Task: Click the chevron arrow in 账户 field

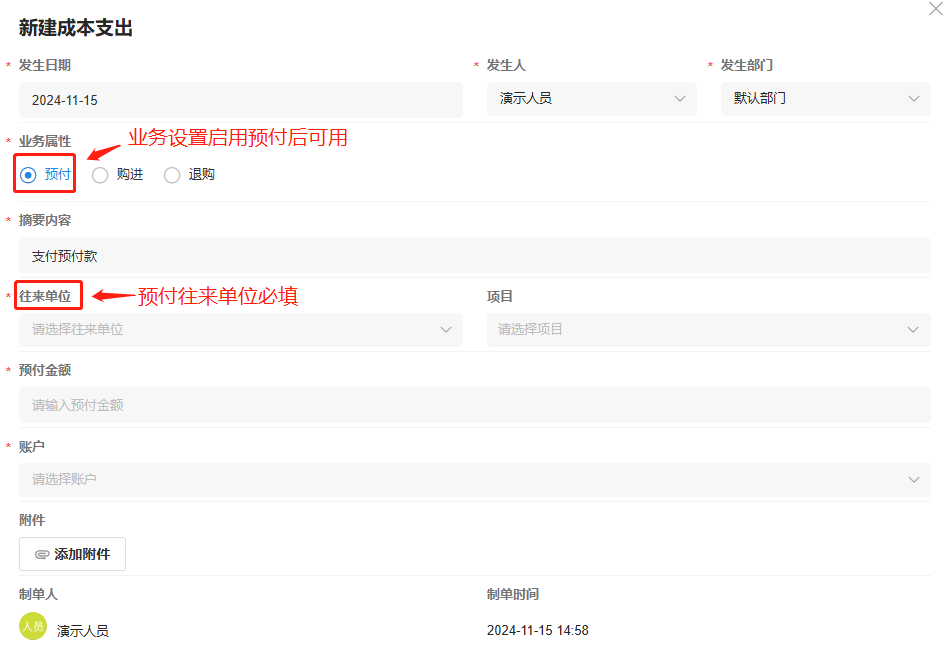Action: tap(913, 480)
